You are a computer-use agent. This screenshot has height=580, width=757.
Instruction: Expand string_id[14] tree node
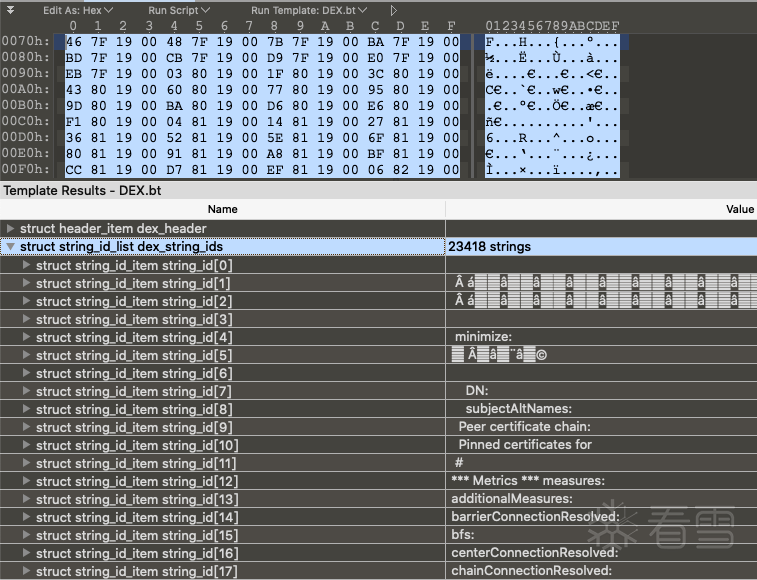(x=27, y=517)
